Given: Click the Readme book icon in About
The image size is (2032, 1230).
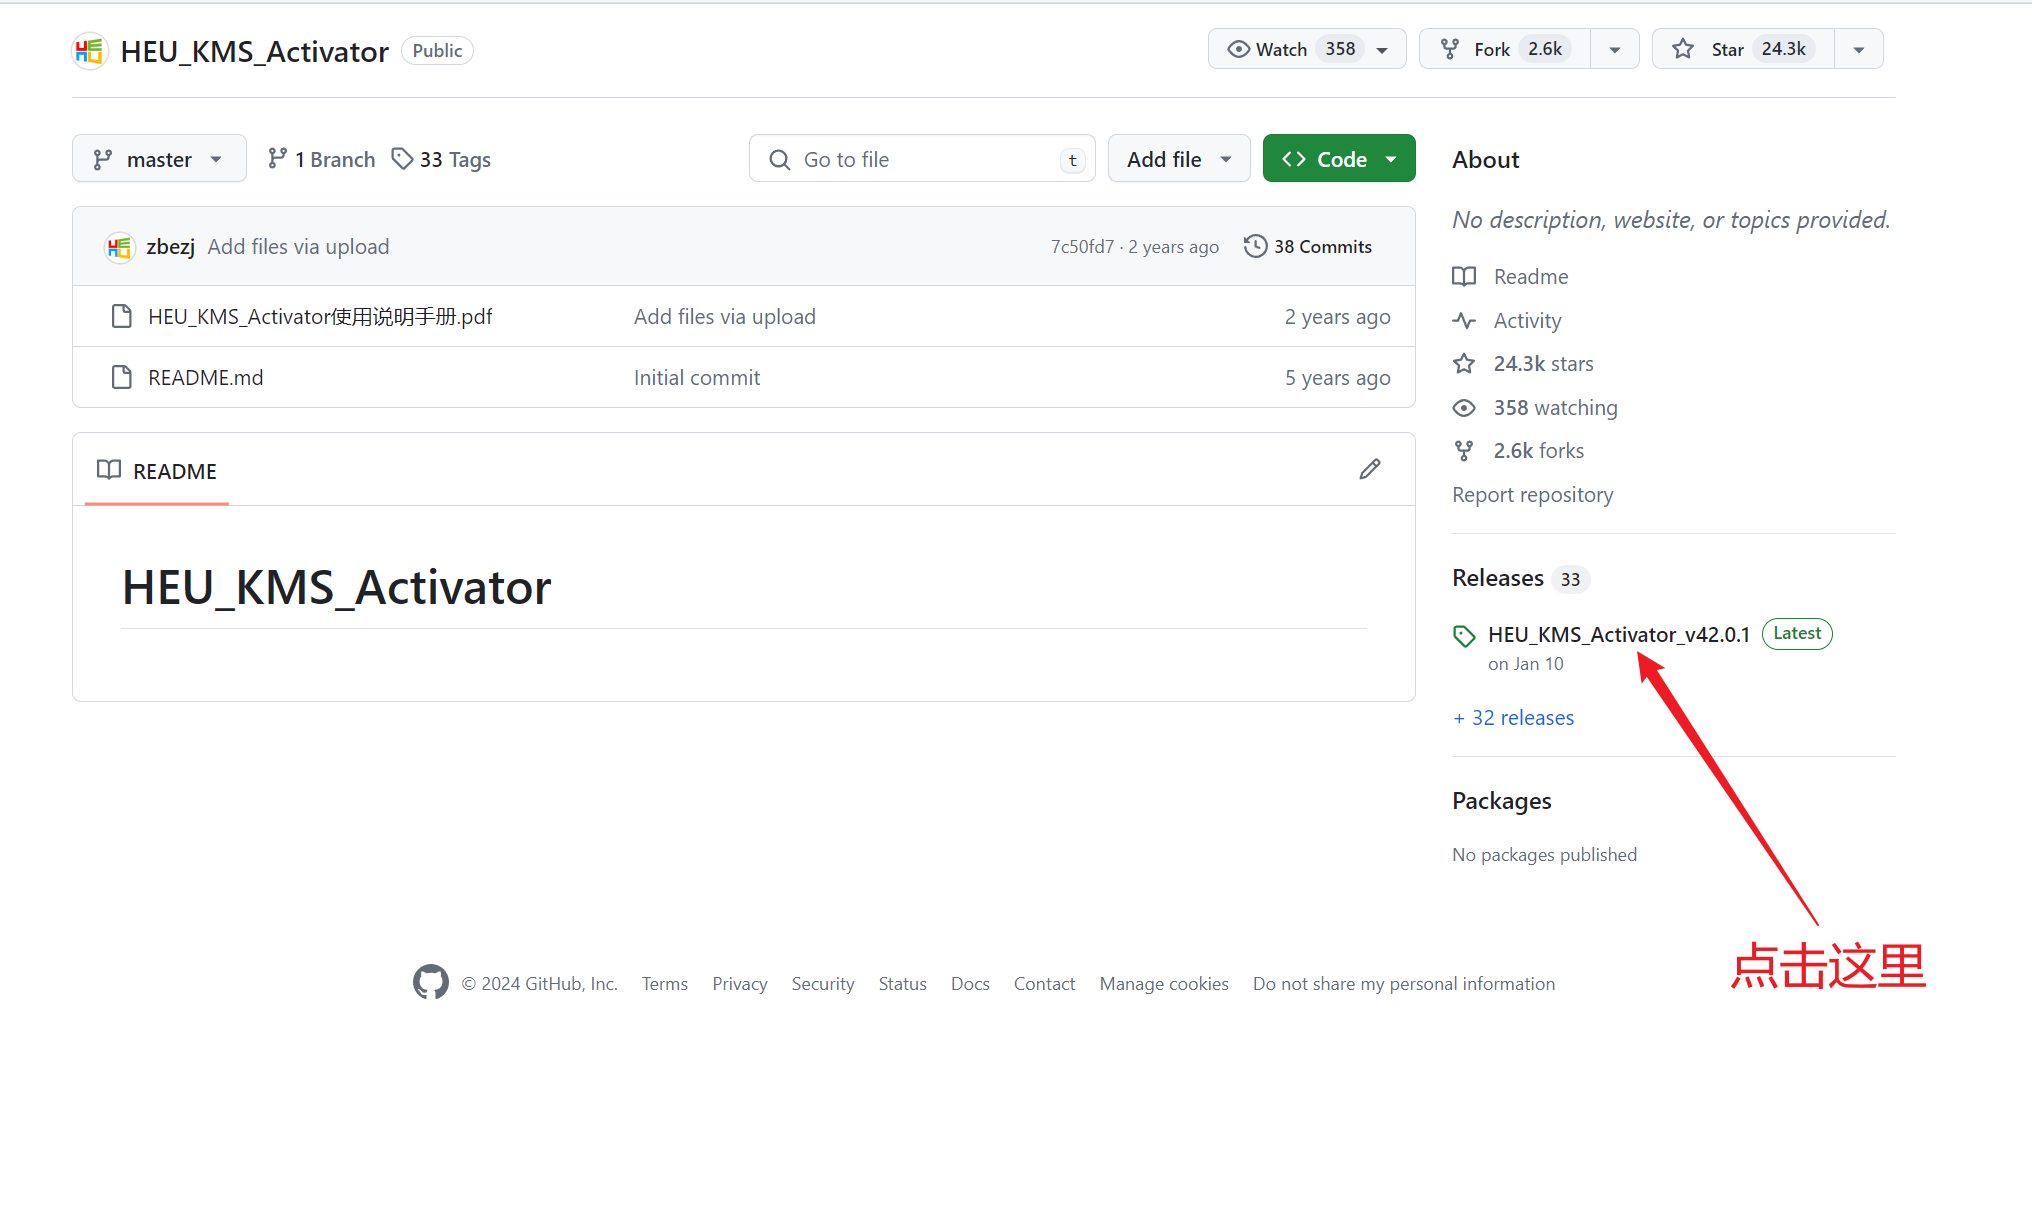Looking at the screenshot, I should [1464, 276].
